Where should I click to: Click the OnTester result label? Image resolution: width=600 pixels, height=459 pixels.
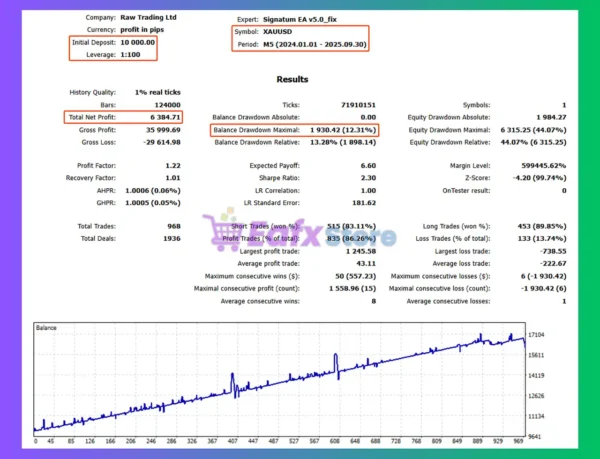(466, 190)
